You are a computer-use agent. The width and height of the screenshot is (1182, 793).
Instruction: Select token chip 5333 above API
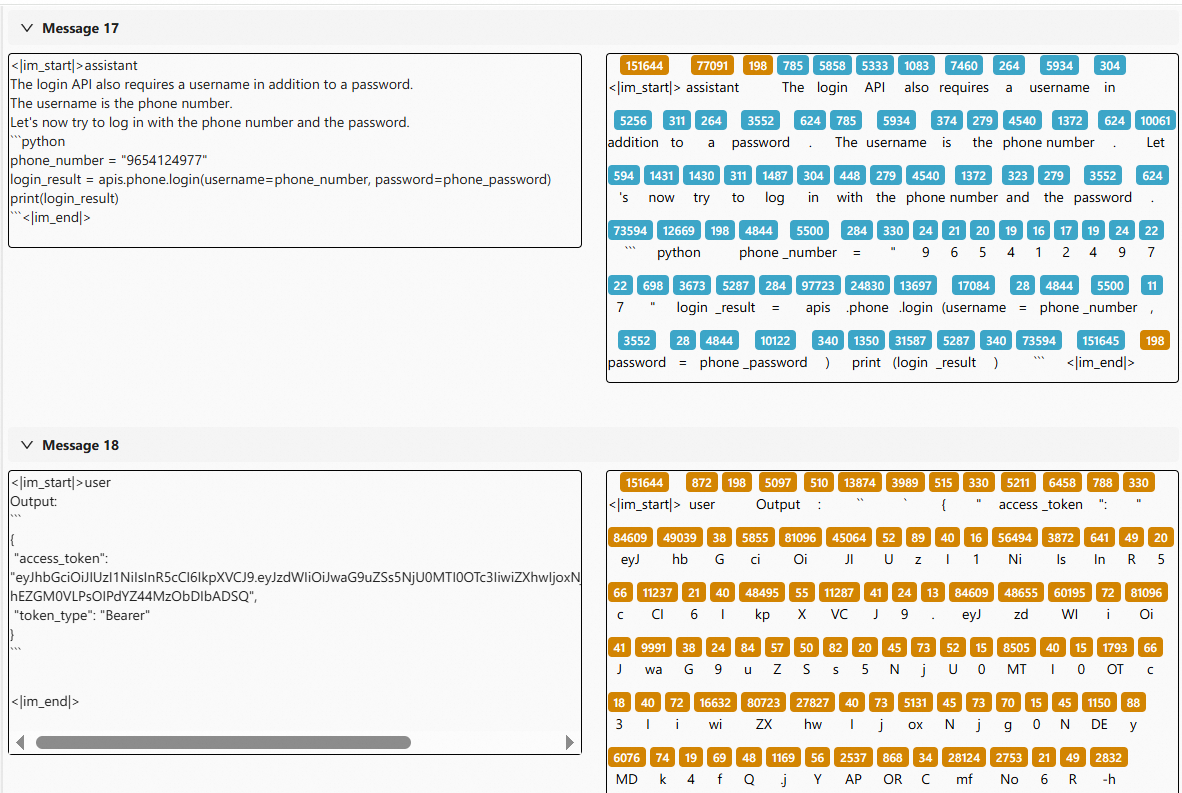(x=874, y=66)
